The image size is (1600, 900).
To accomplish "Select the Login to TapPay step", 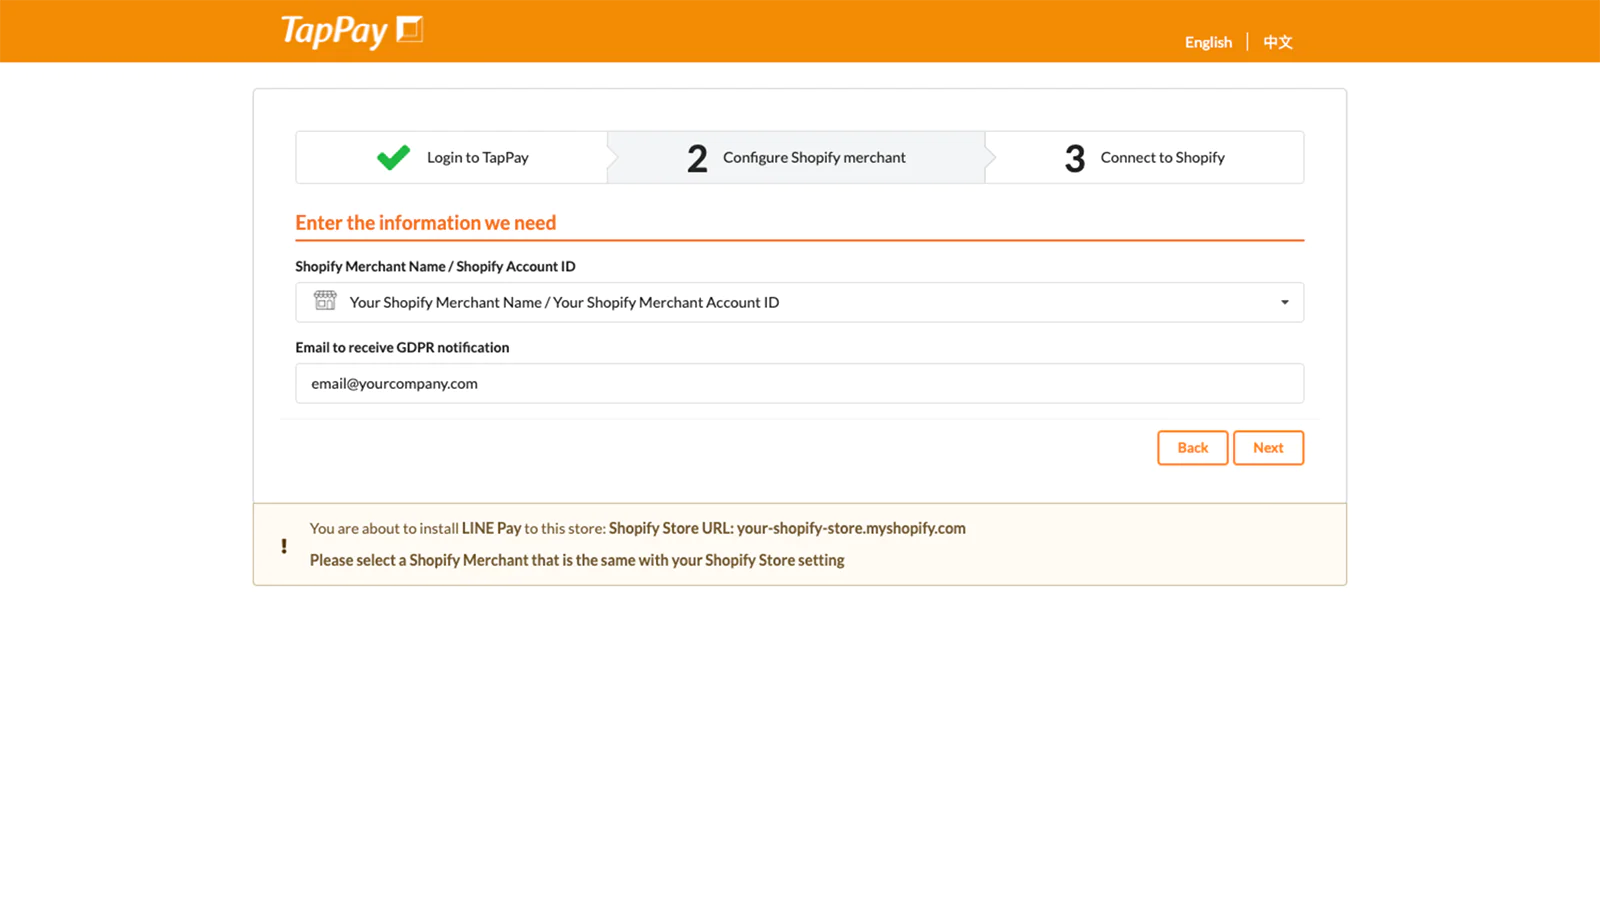I will click(452, 157).
